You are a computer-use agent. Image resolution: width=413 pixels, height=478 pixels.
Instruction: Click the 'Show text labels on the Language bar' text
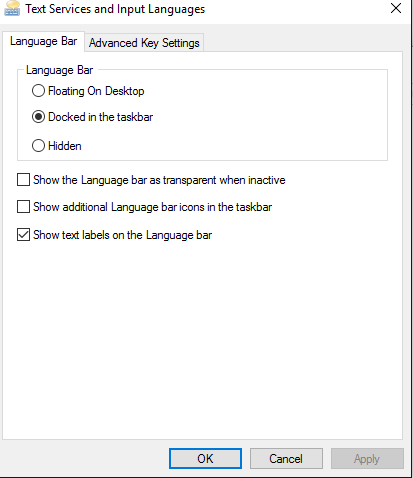click(123, 235)
